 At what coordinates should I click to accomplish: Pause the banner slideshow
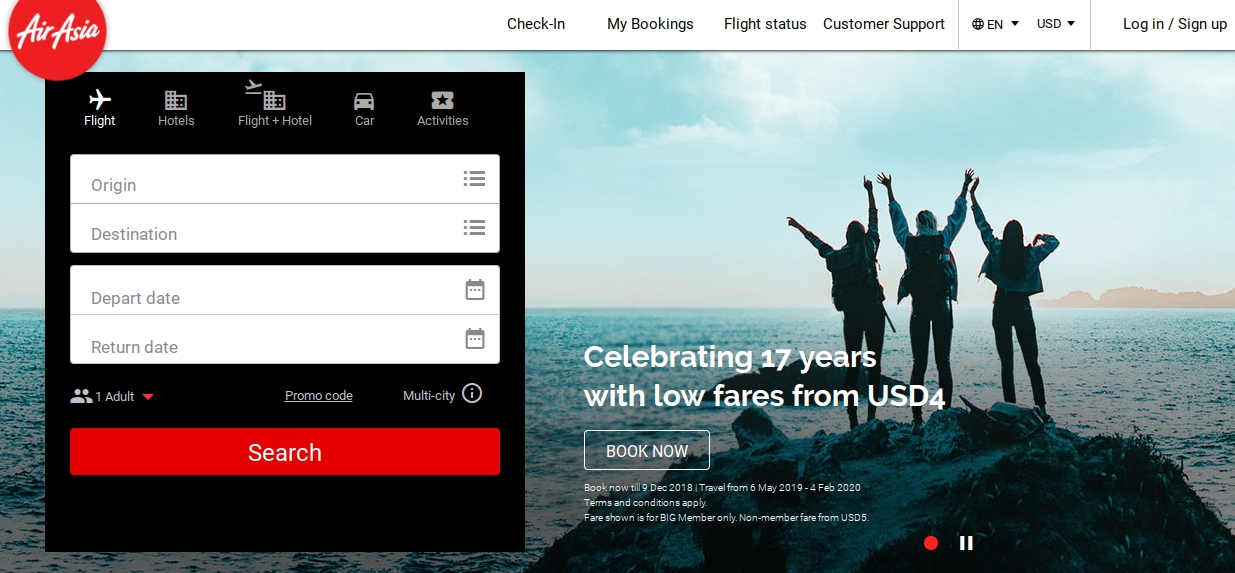pyautogui.click(x=966, y=543)
